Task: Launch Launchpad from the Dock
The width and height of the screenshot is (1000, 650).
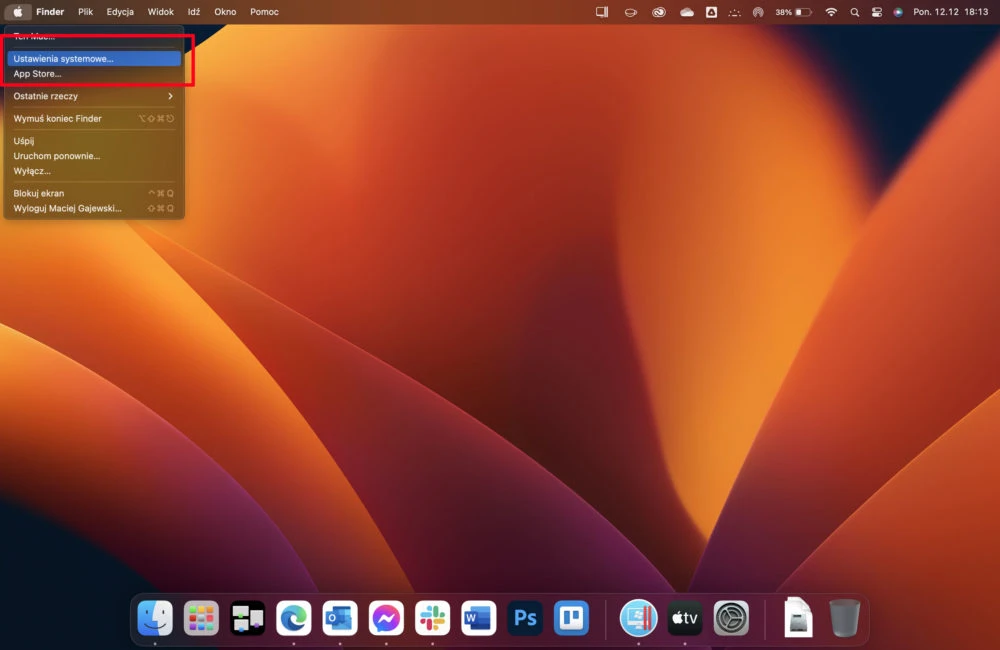Action: [x=201, y=617]
